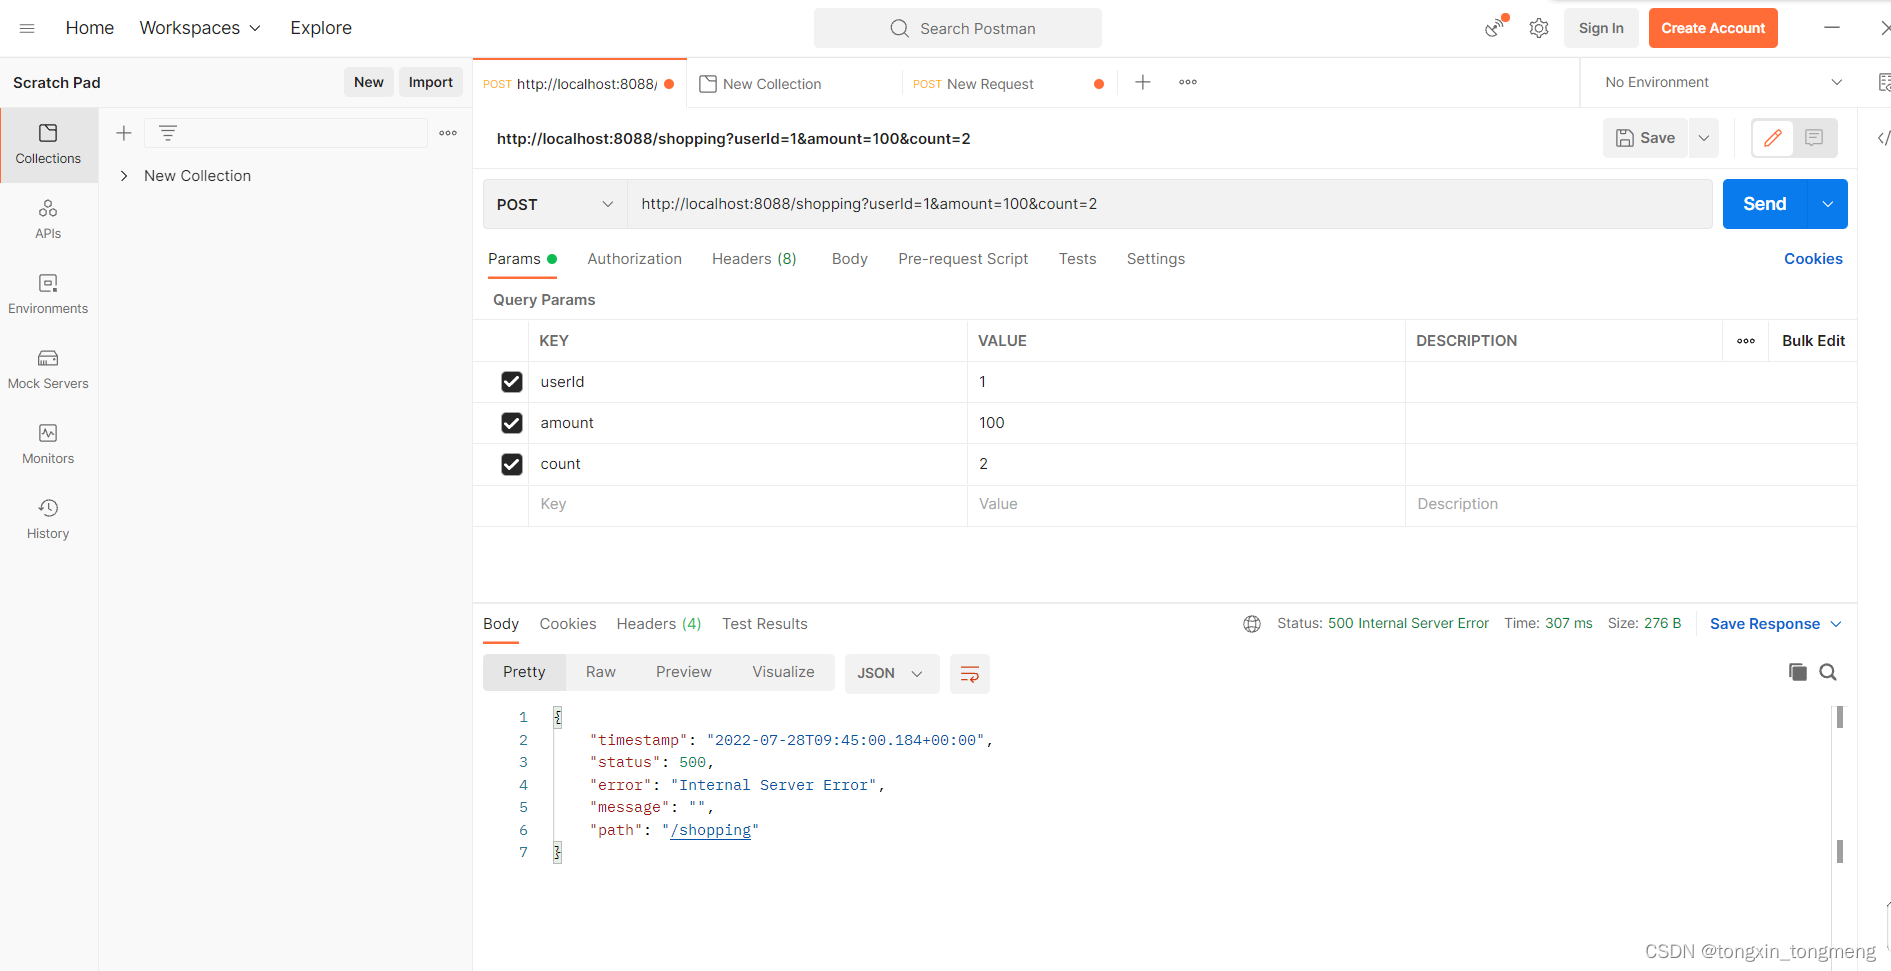This screenshot has height=971, width=1891.
Task: Click the blue Send button
Action: [x=1765, y=204]
